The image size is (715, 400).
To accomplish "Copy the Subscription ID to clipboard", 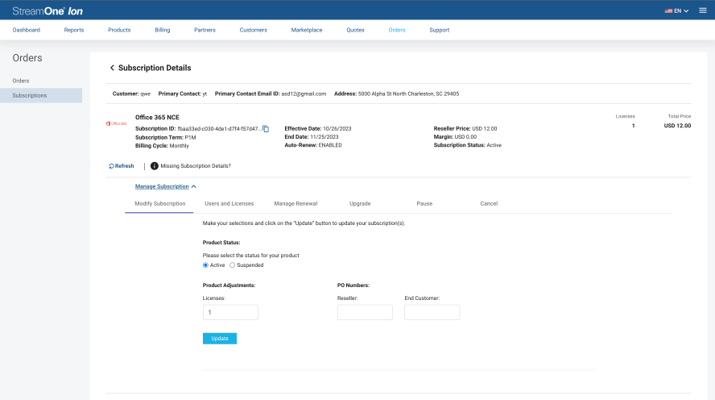I will [266, 129].
